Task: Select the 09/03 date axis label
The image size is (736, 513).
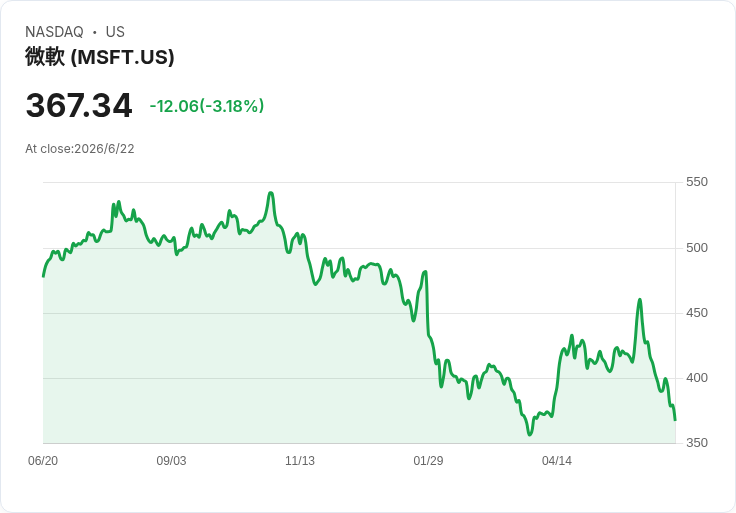Action: click(171, 460)
